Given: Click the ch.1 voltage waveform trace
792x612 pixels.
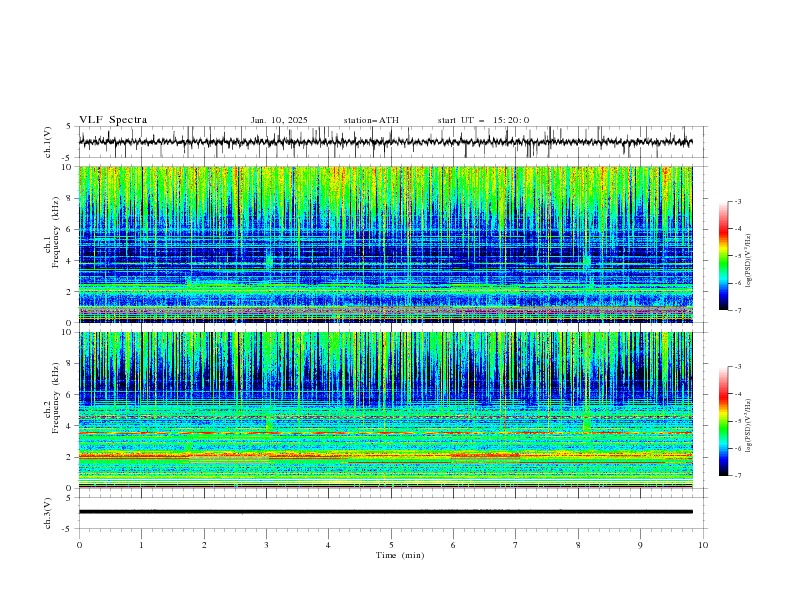Looking at the screenshot, I should (x=385, y=142).
